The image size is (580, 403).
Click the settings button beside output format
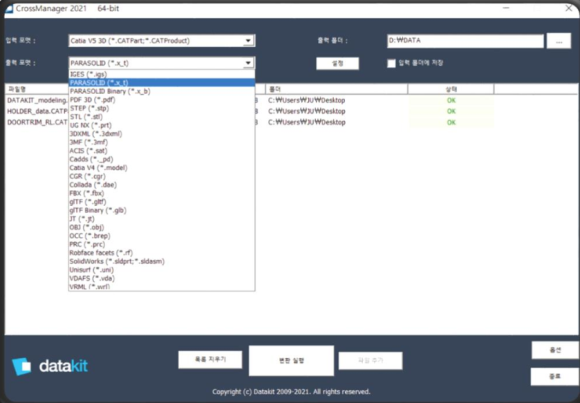point(337,63)
